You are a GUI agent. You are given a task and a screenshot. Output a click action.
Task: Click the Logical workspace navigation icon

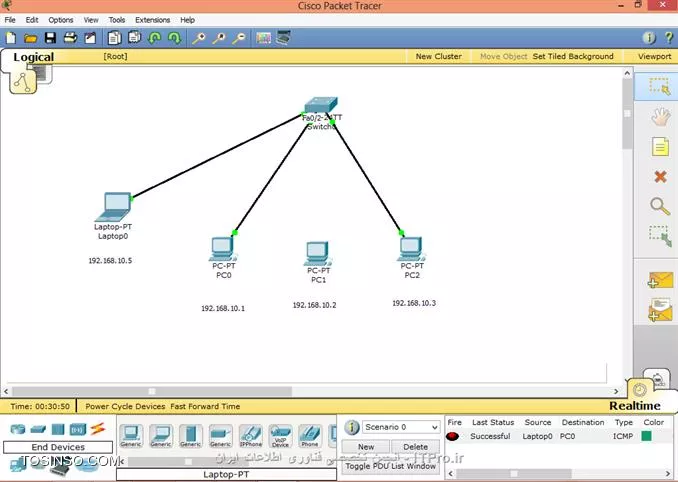tap(22, 81)
